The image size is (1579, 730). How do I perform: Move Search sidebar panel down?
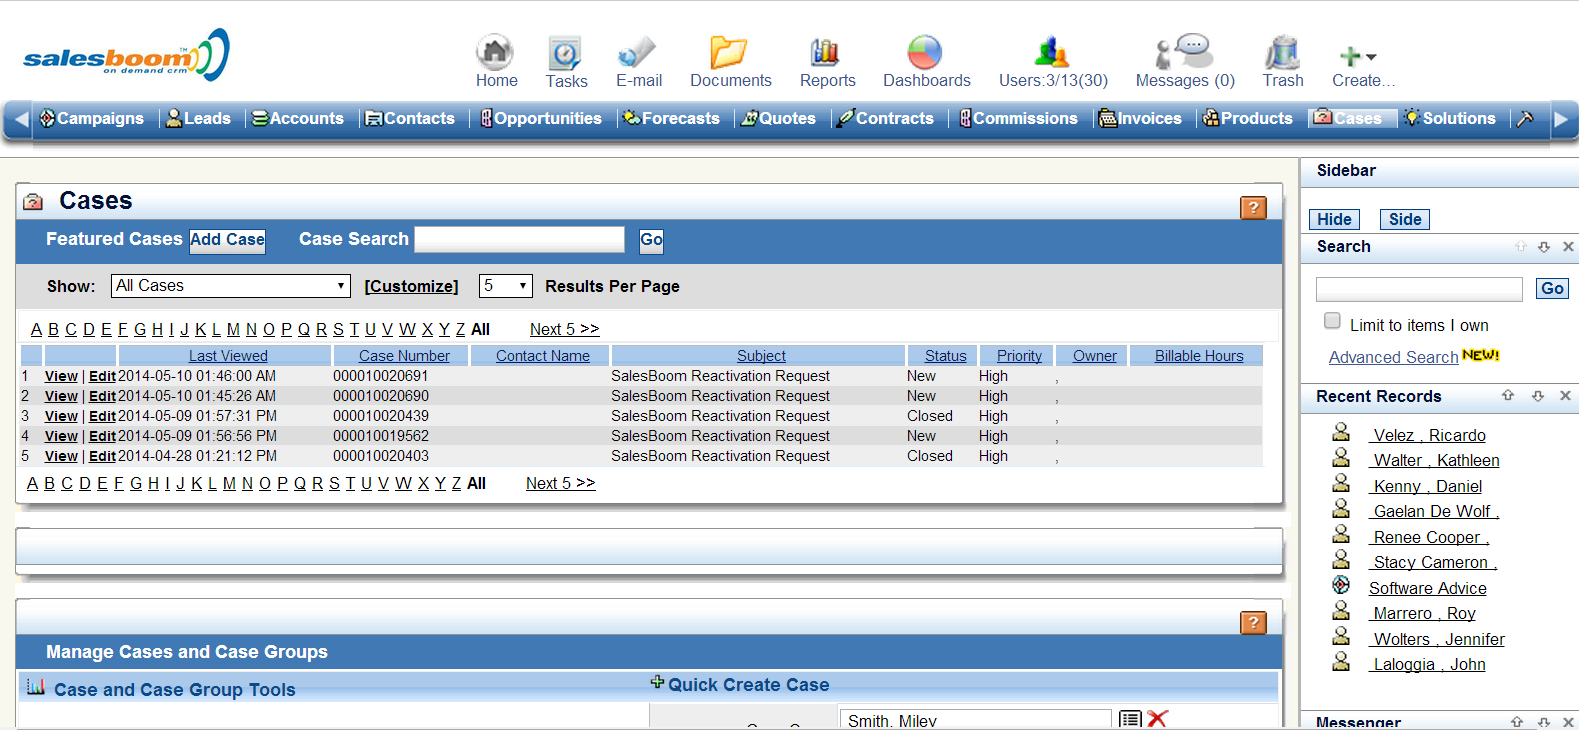point(1544,246)
